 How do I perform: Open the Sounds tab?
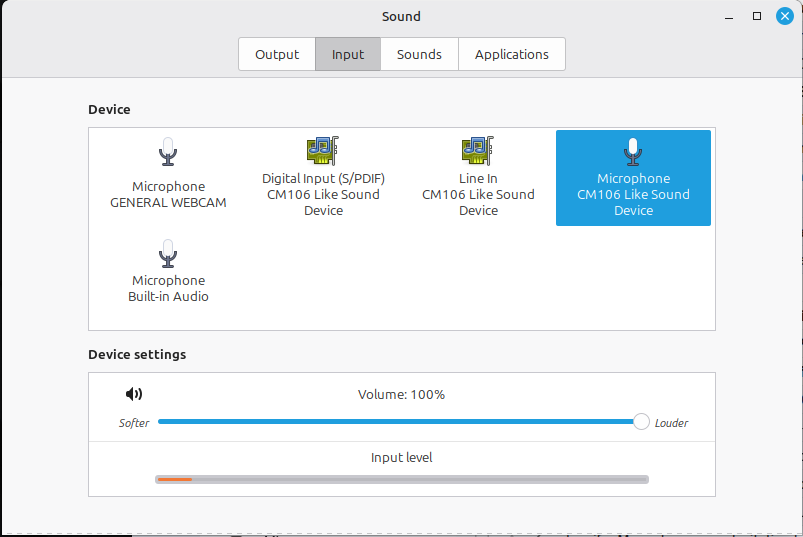click(x=419, y=54)
